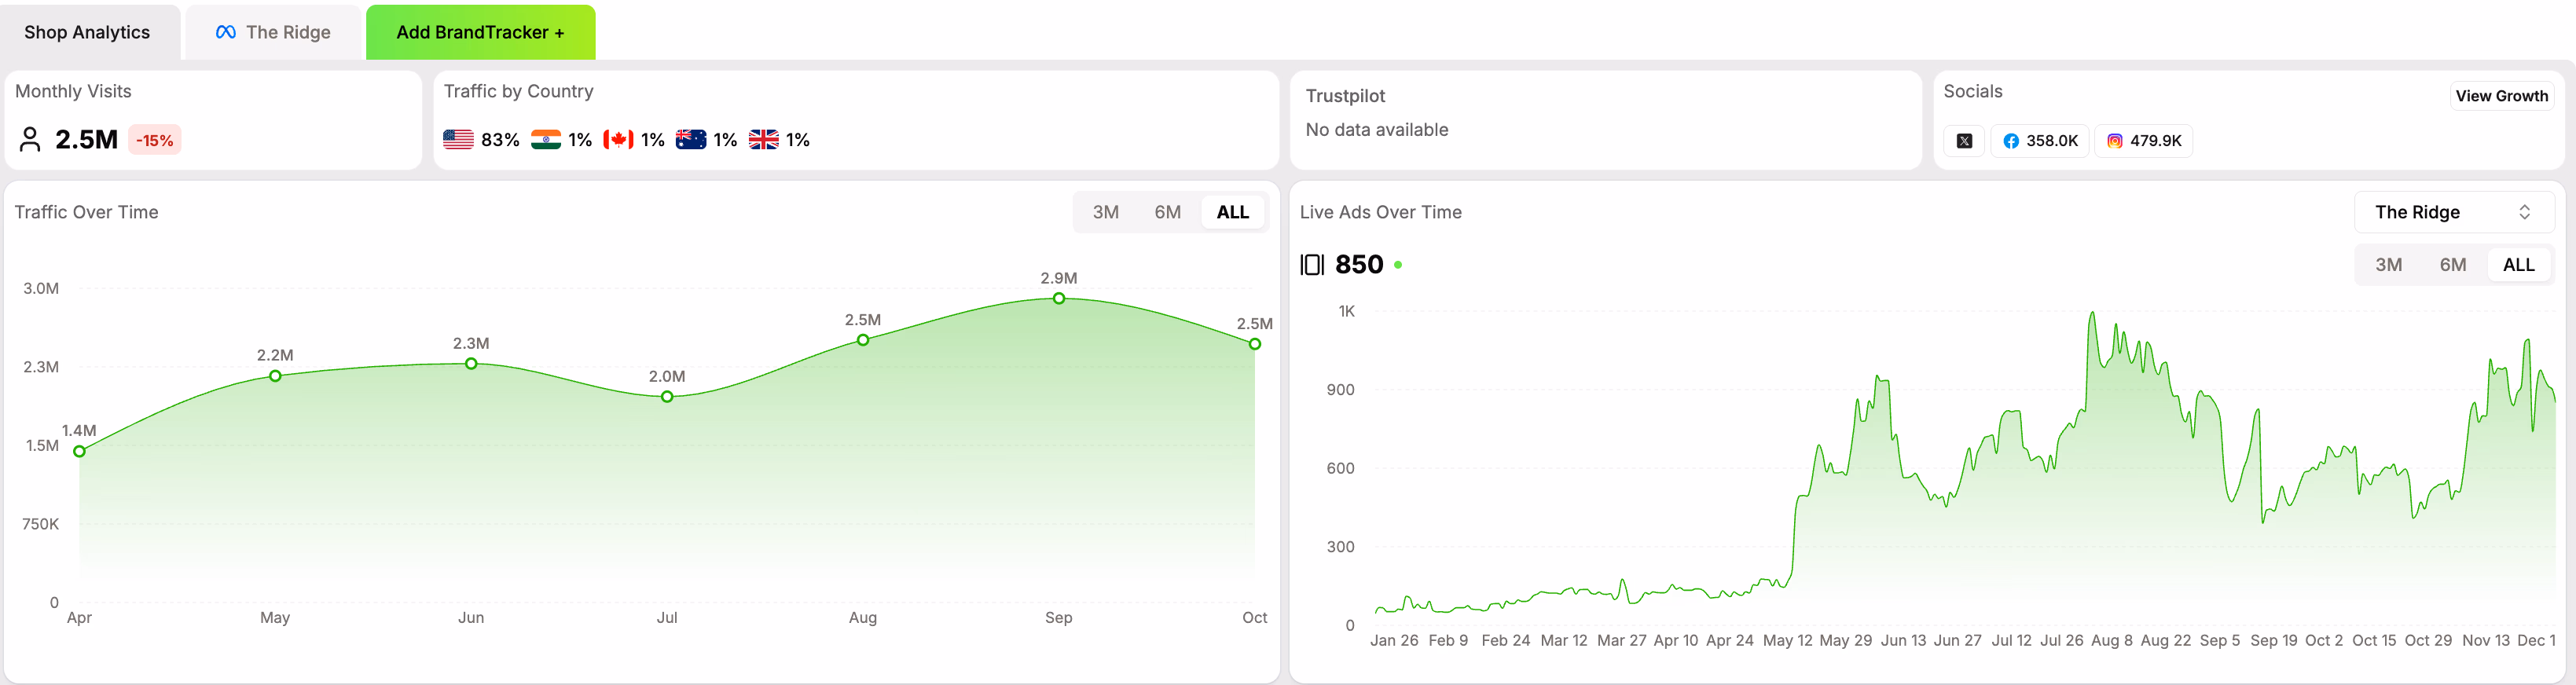The width and height of the screenshot is (2576, 685).
Task: Open the Facebook 358.0K followers badge
Action: point(2040,141)
